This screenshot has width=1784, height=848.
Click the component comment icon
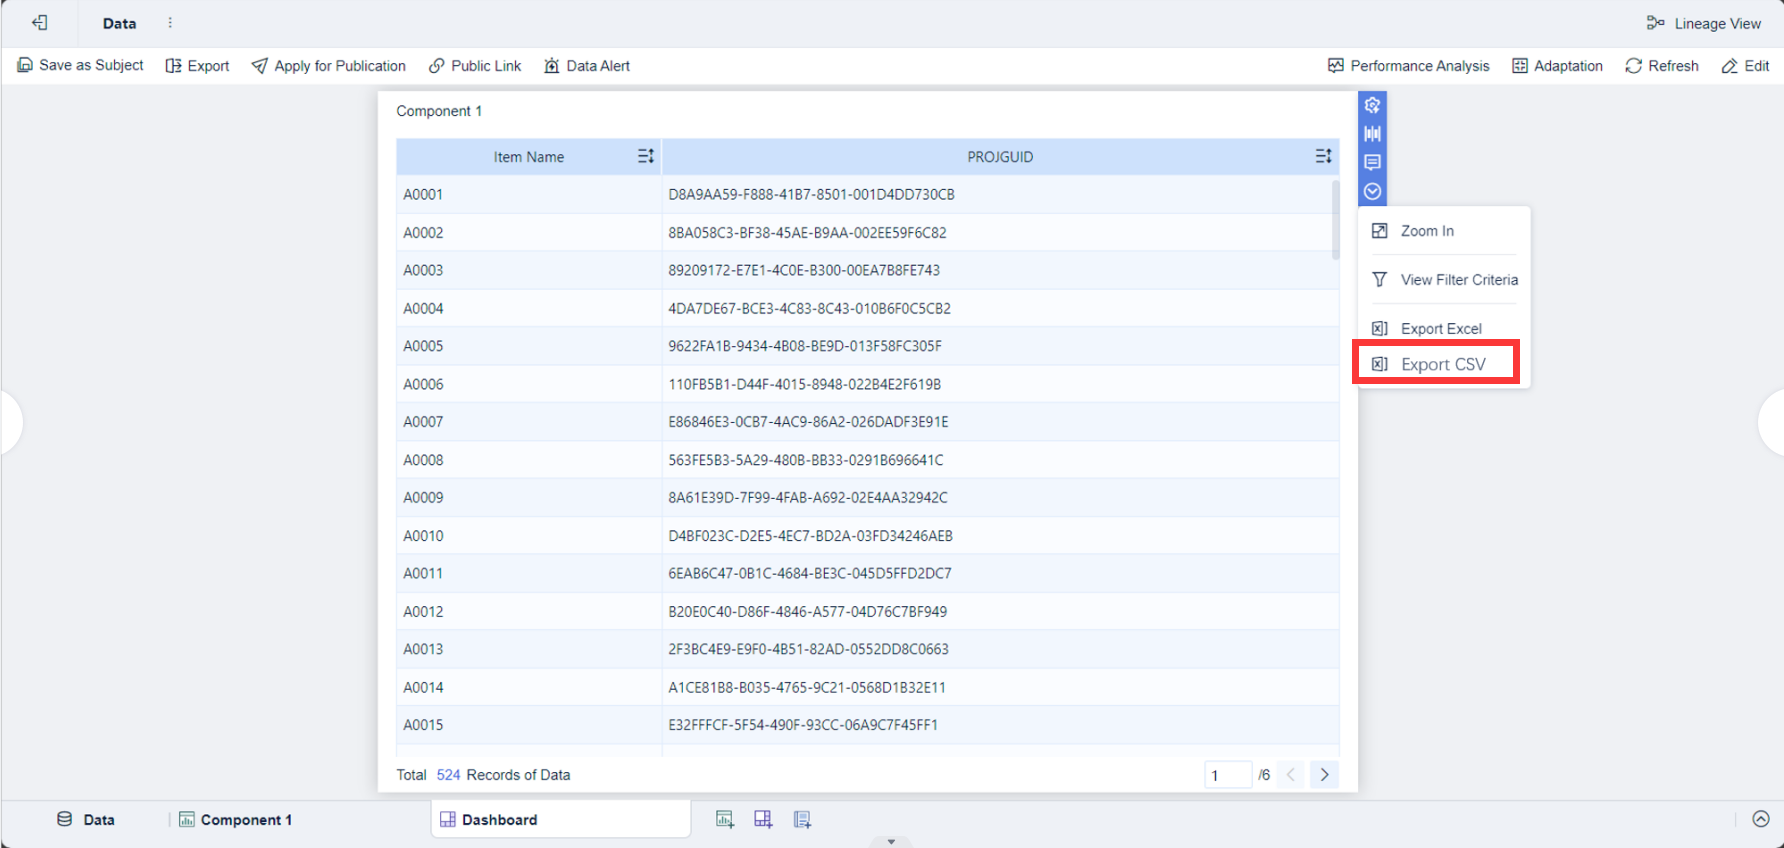point(1372,162)
